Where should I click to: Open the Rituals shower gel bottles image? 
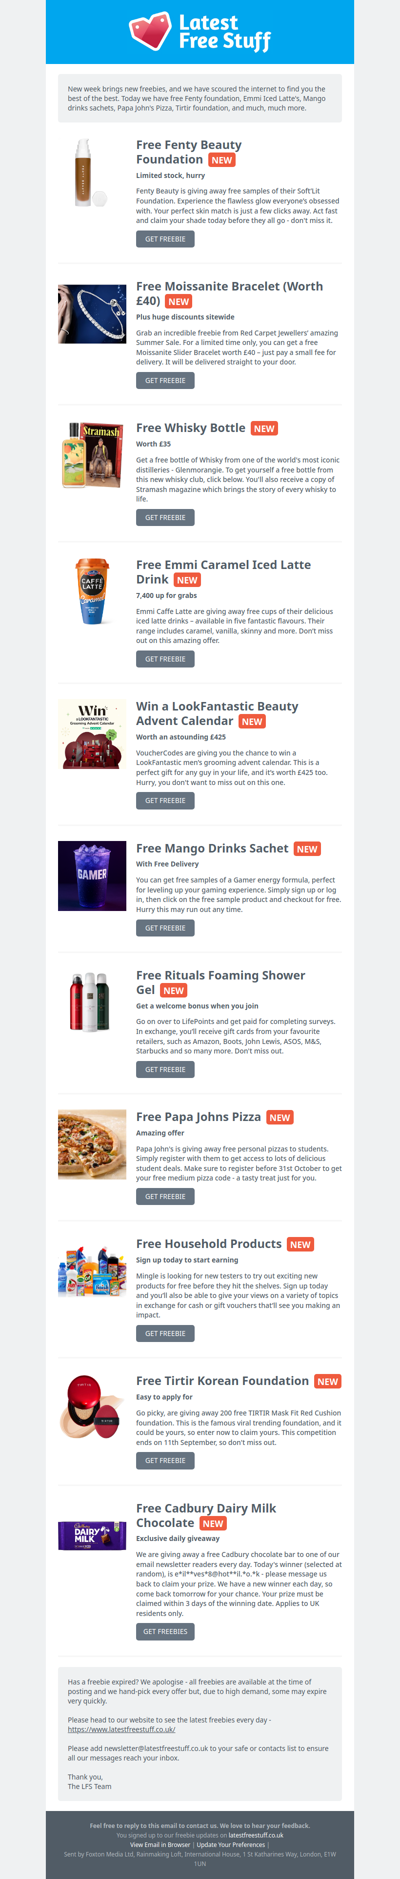point(92,1002)
